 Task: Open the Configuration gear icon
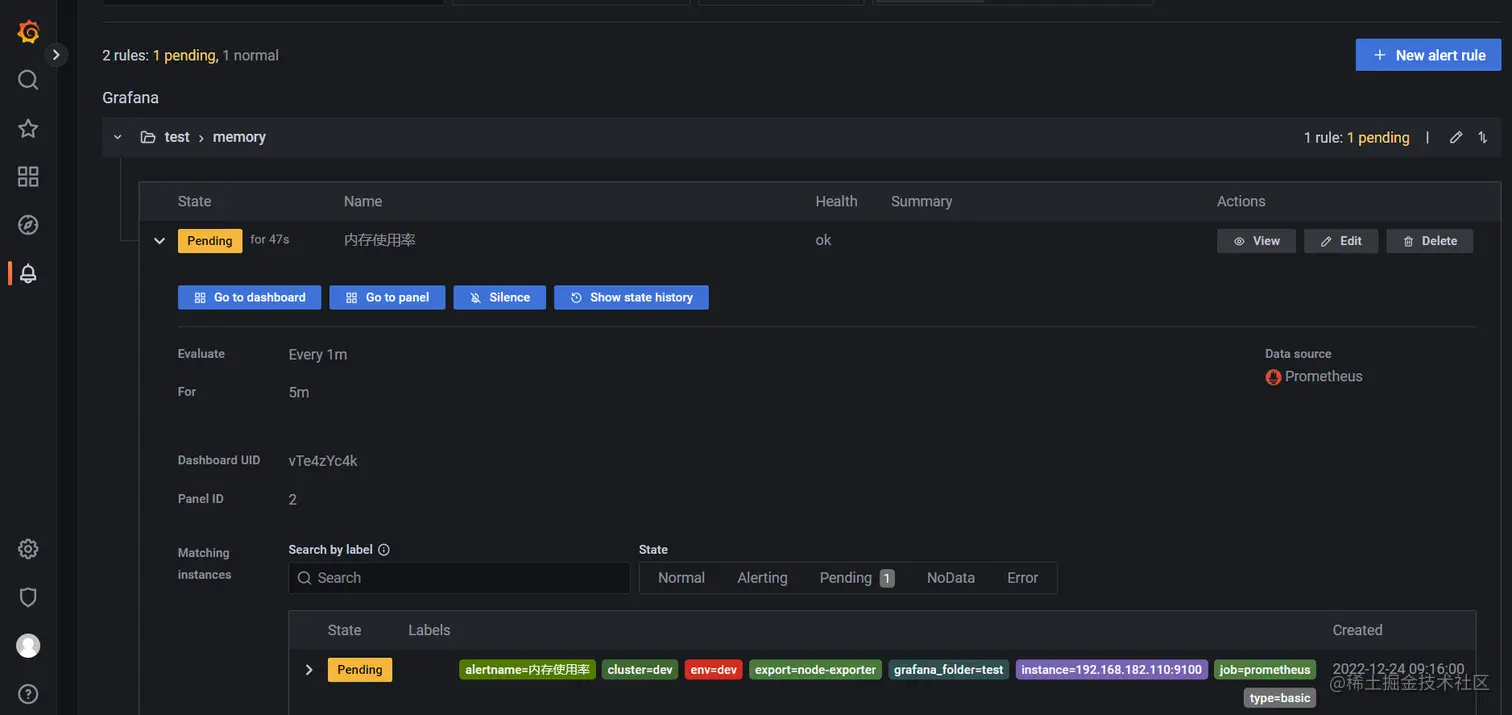pyautogui.click(x=27, y=548)
